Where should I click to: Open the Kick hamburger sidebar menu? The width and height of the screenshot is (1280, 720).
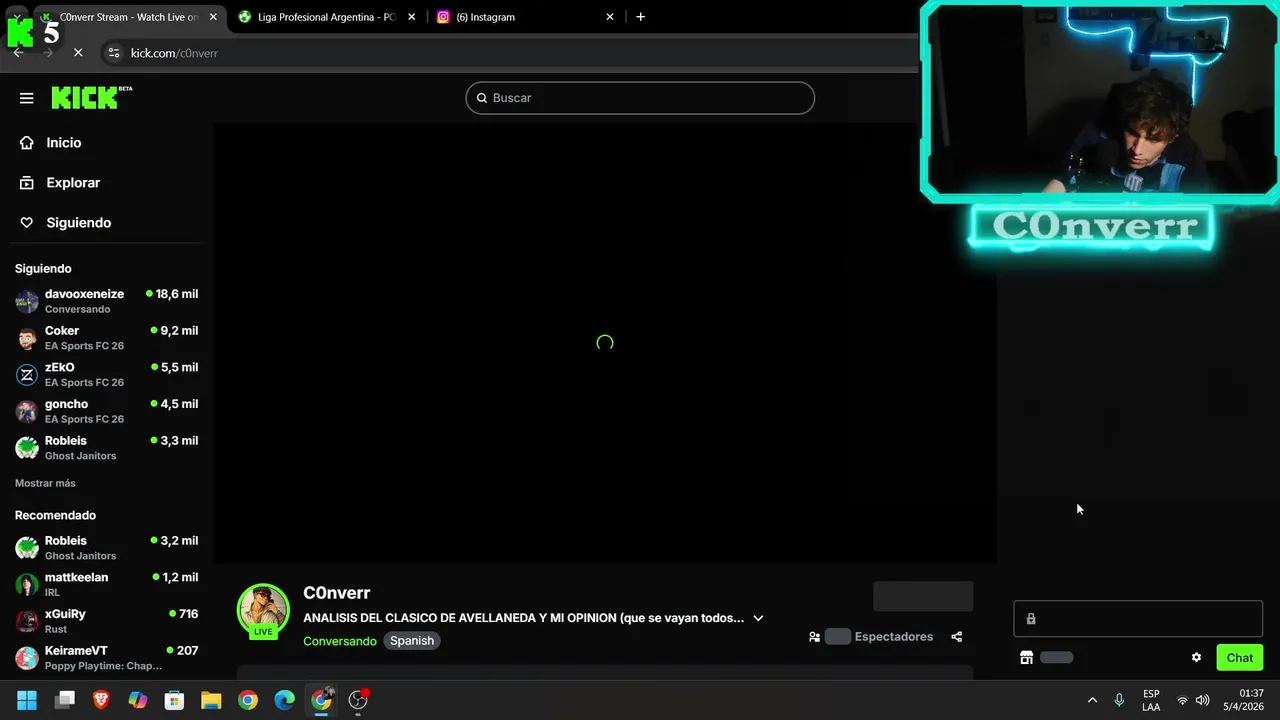pyautogui.click(x=27, y=98)
